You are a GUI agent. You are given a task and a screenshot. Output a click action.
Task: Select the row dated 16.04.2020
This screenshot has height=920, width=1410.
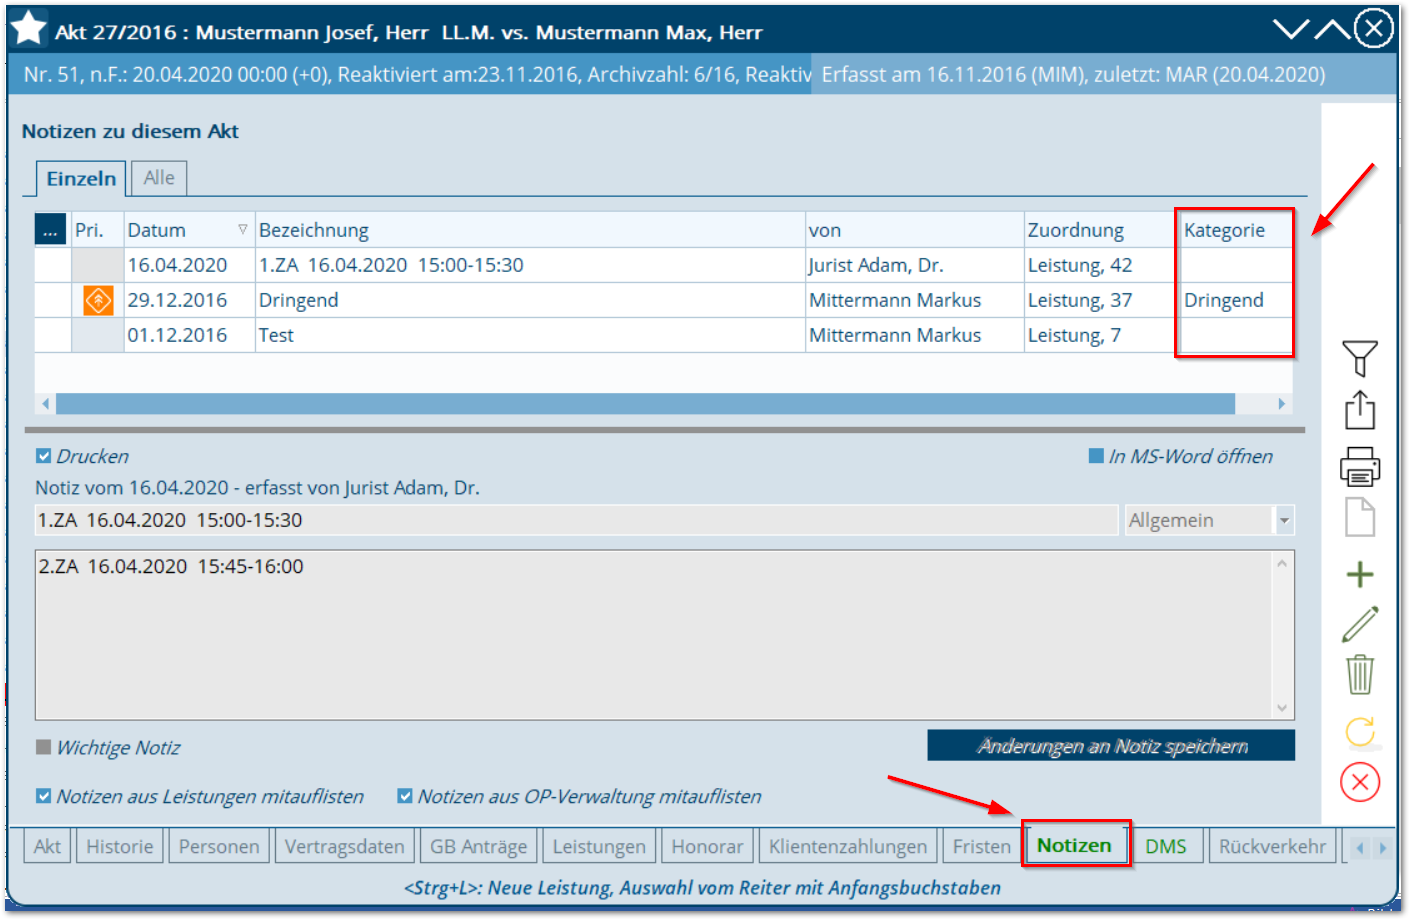[x=663, y=265]
